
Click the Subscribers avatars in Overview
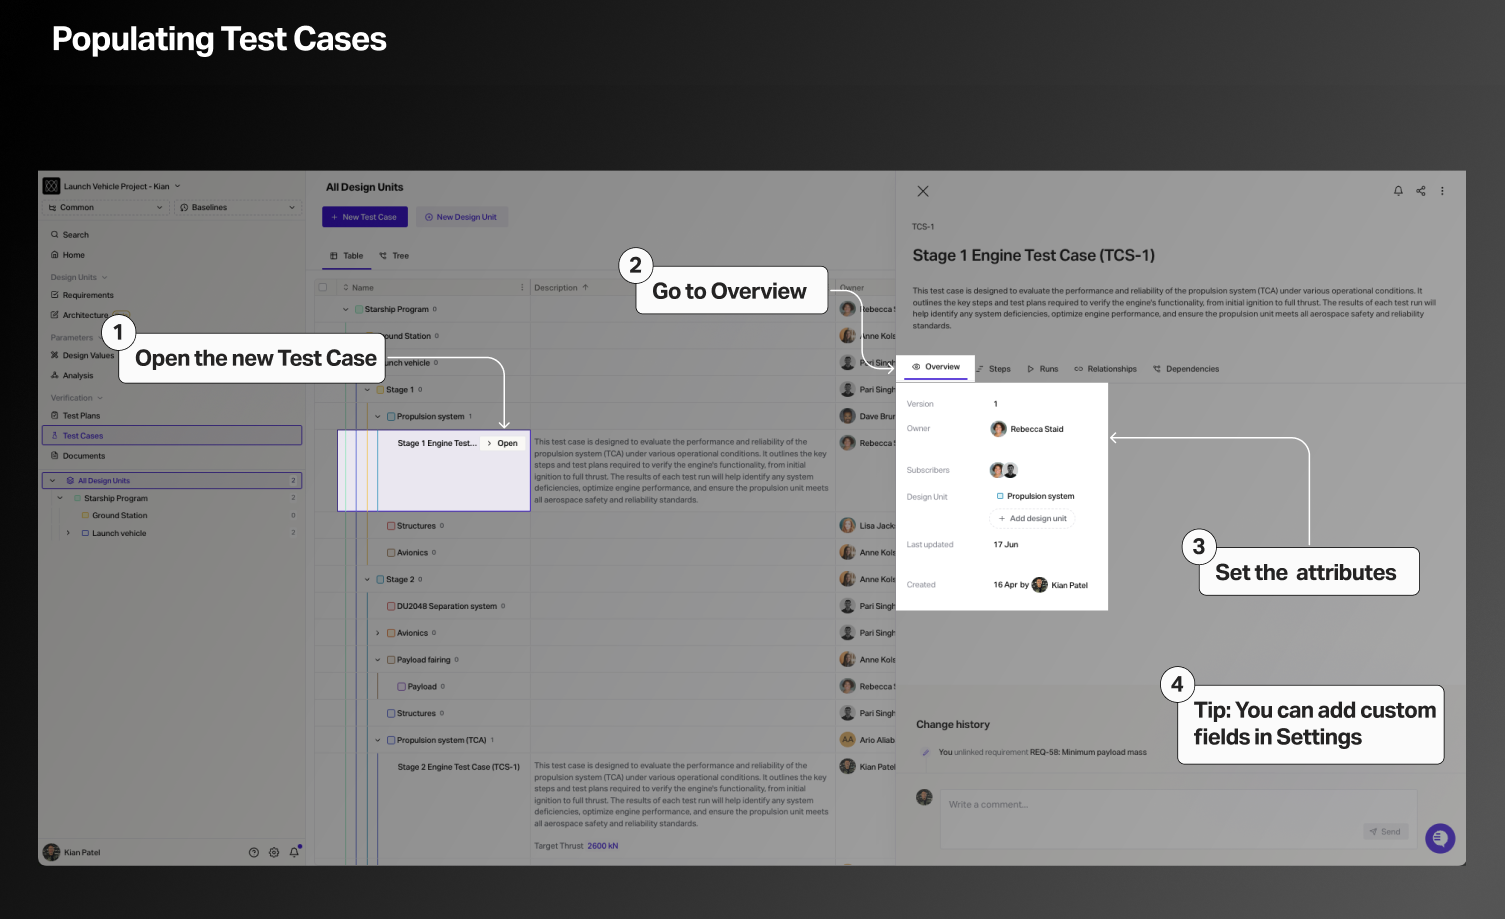click(x=1004, y=470)
